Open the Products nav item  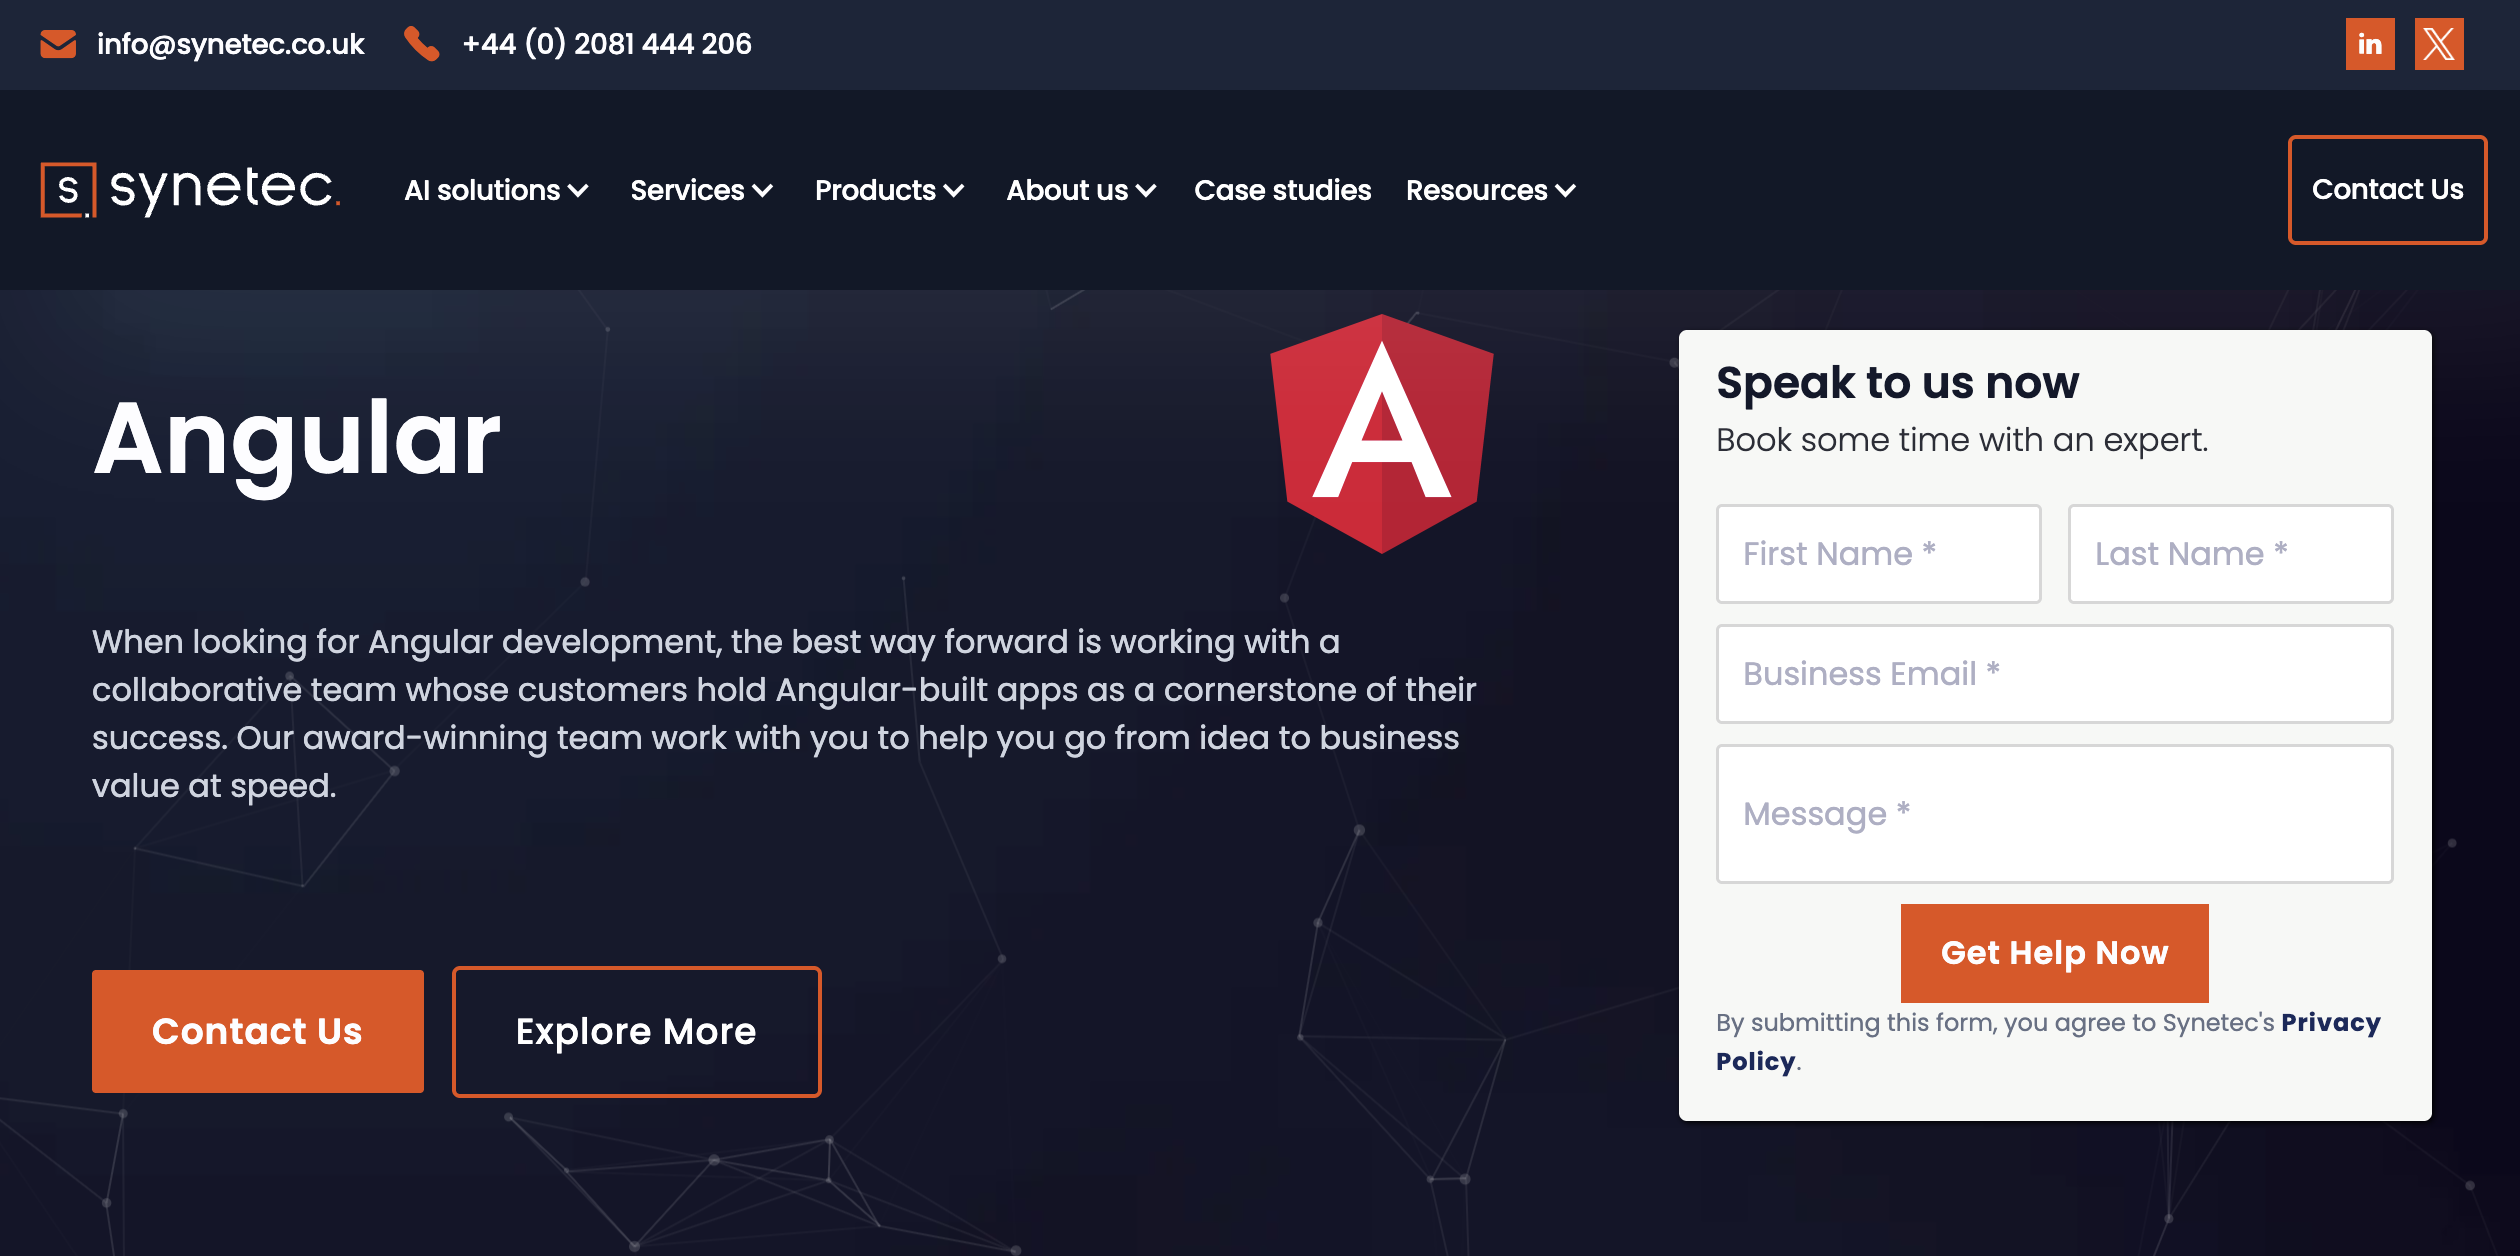(875, 190)
